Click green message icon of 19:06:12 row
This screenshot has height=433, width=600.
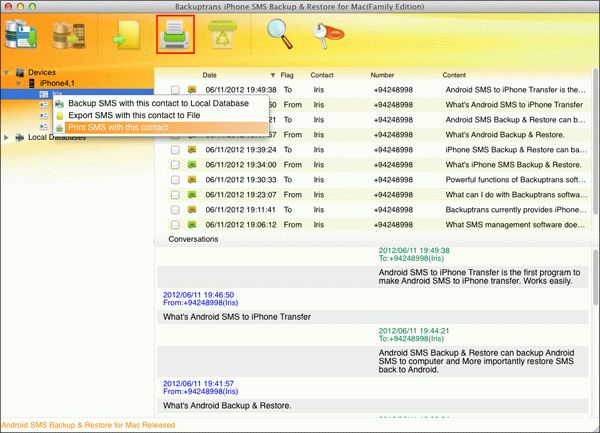click(192, 224)
